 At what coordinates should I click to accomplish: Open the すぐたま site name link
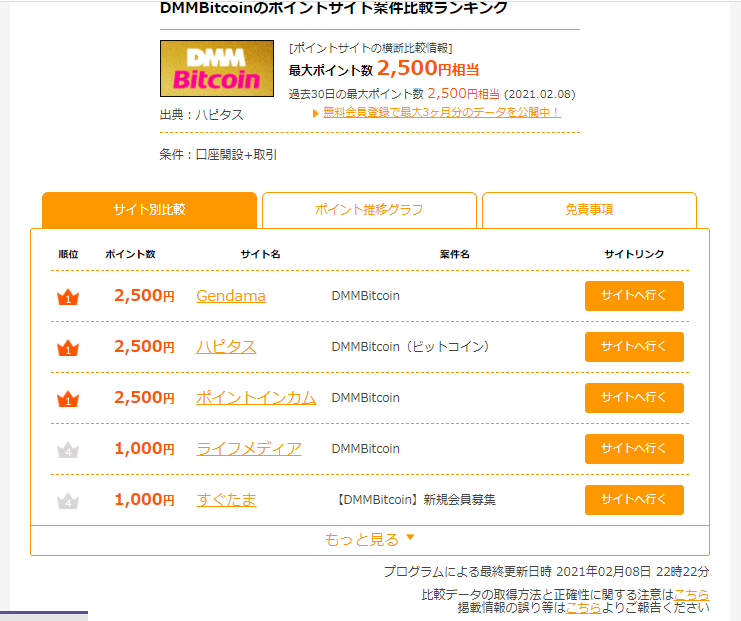pos(226,500)
